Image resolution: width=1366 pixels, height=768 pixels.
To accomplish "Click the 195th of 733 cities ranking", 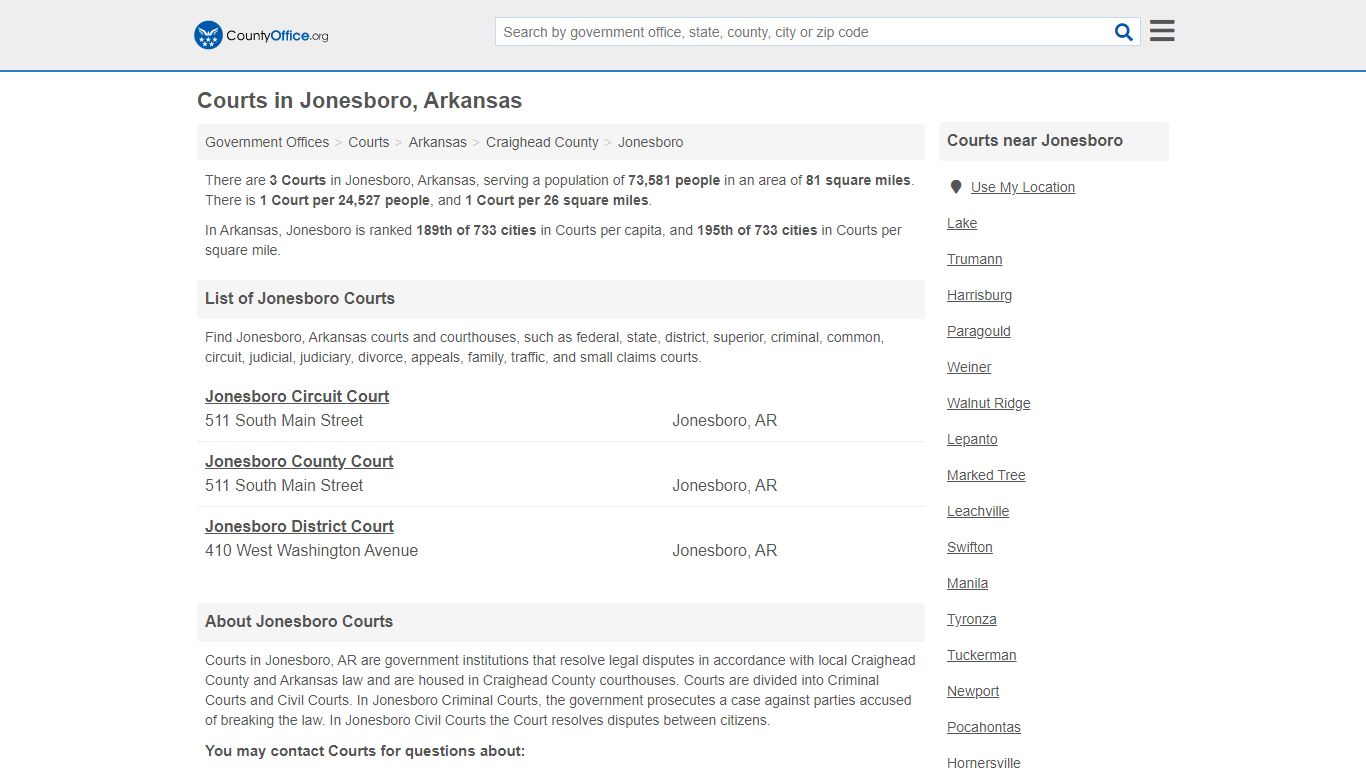I will point(757,230).
